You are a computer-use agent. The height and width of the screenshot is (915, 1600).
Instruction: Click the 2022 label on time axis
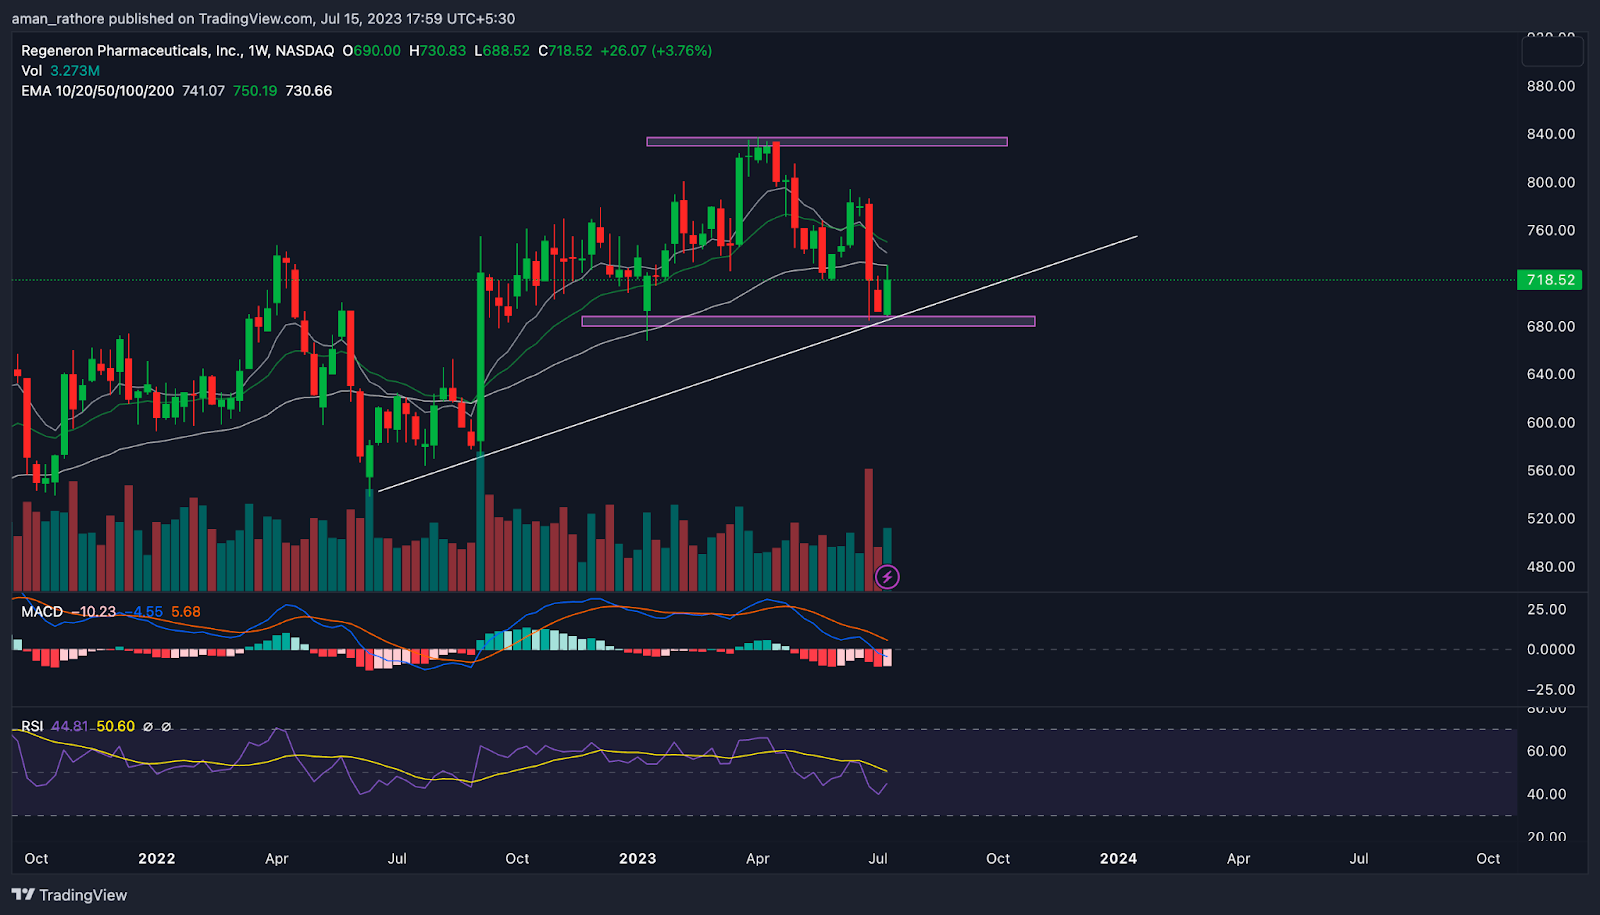coord(156,859)
